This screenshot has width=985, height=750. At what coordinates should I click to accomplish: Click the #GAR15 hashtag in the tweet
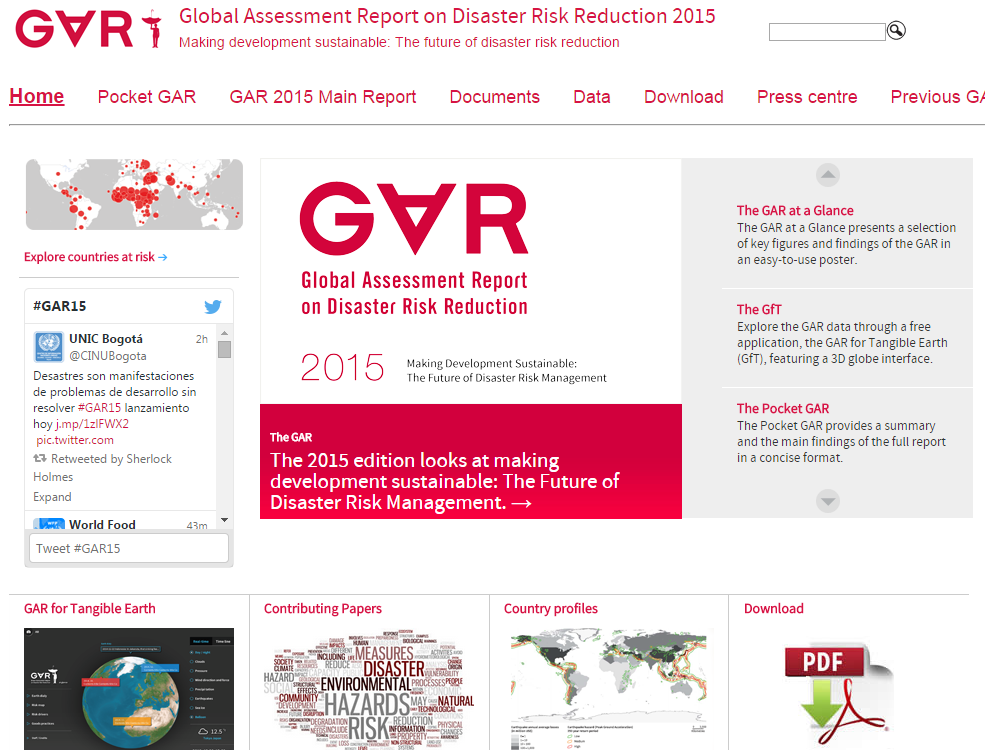(x=99, y=408)
